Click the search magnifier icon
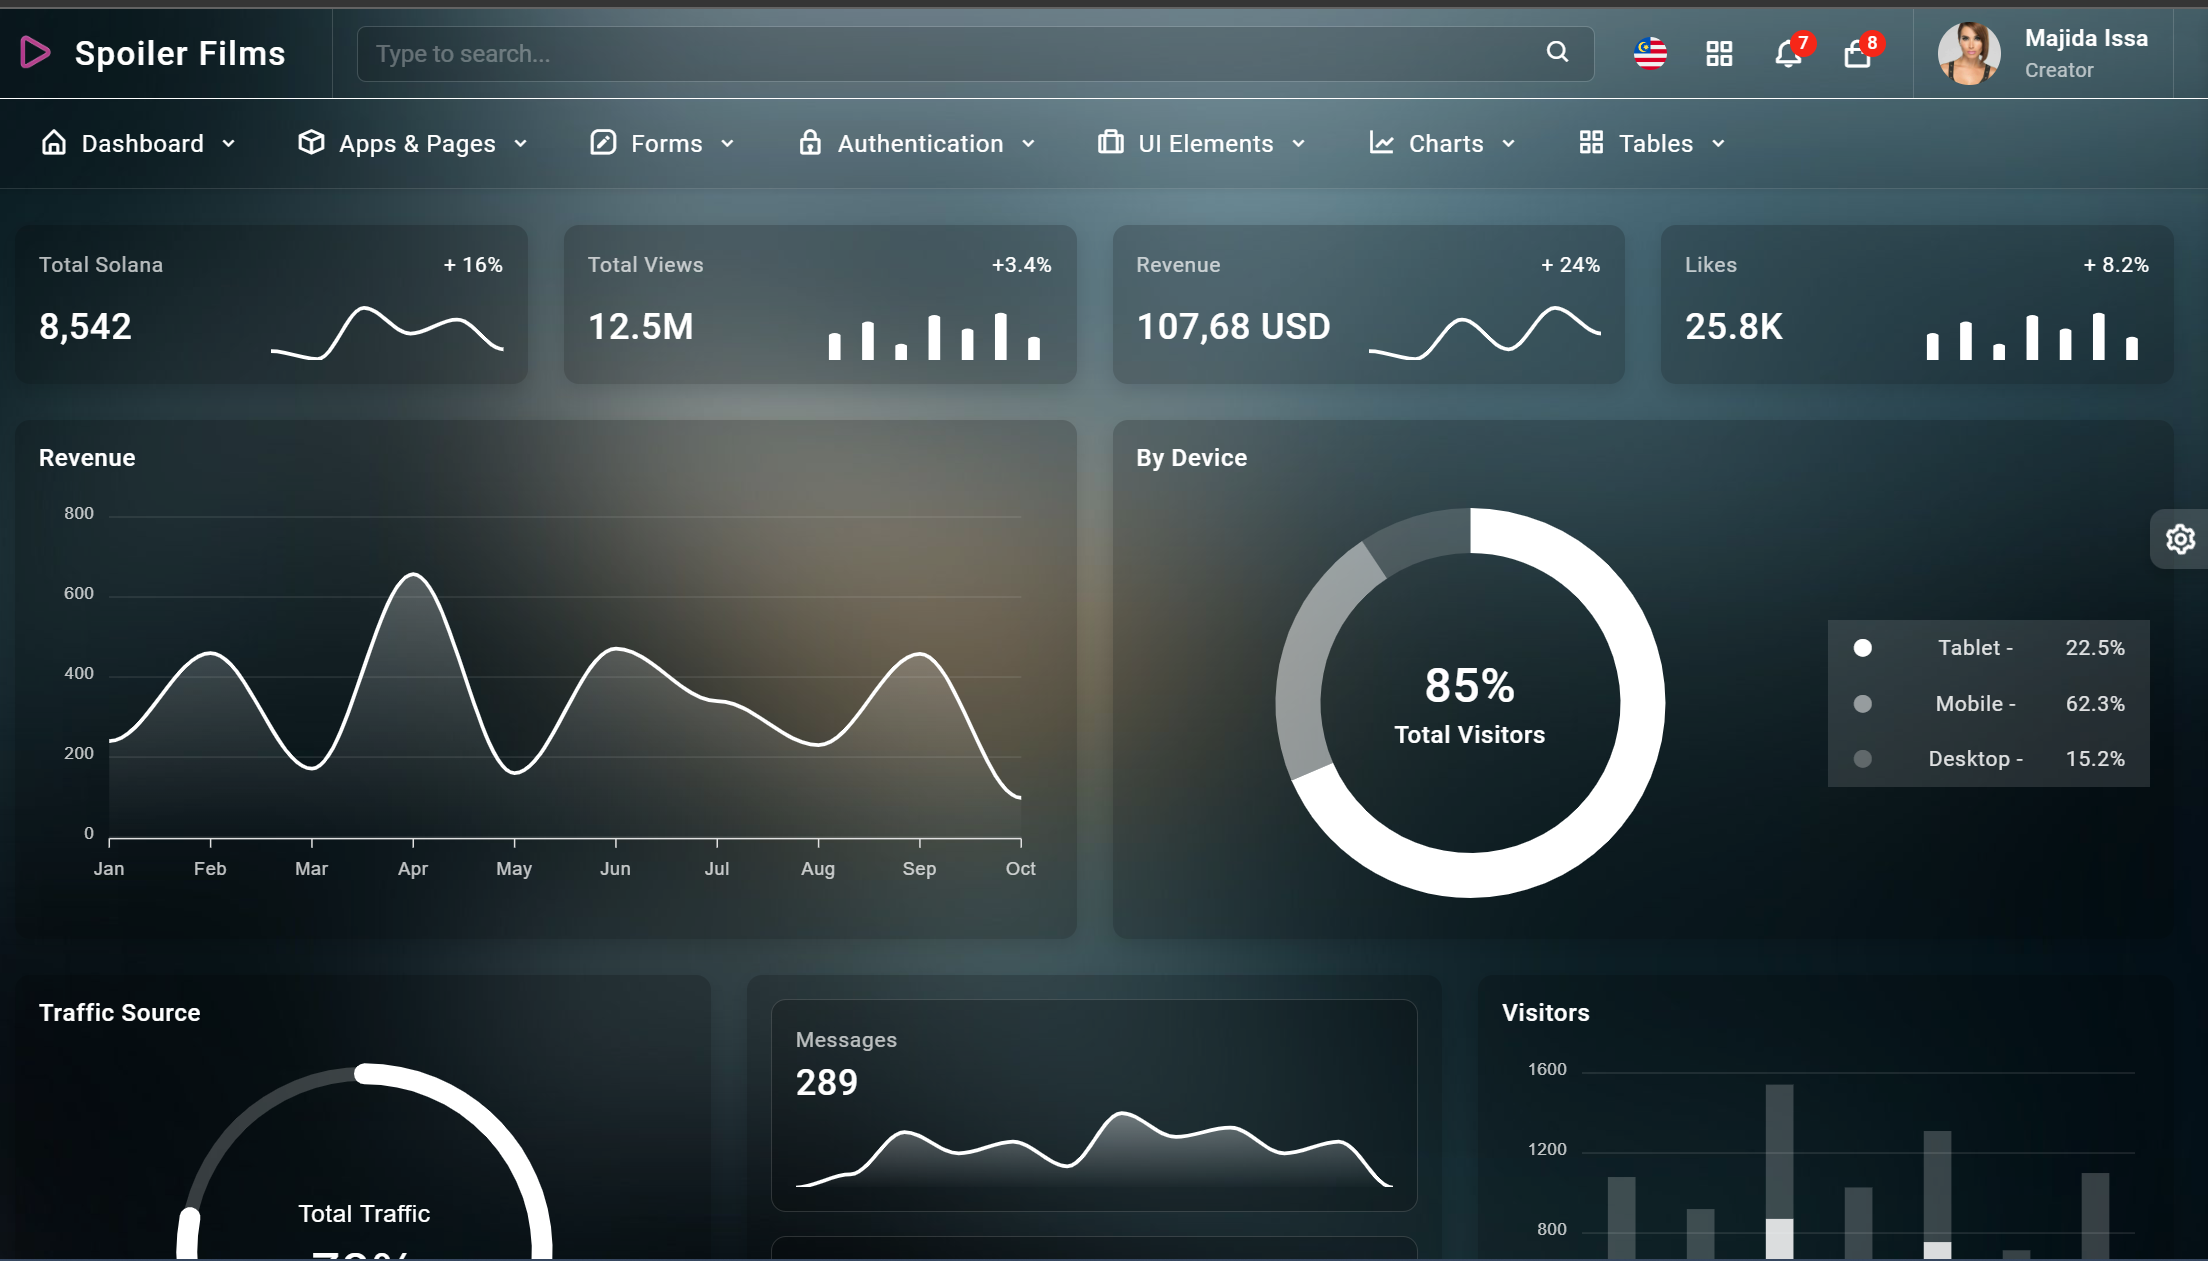Screen dimensions: 2208x1261 [x=1557, y=52]
